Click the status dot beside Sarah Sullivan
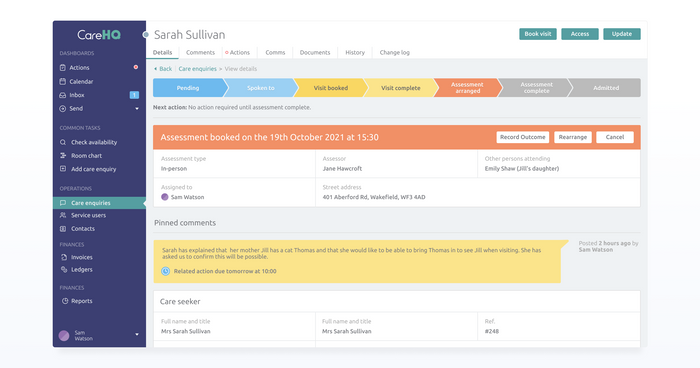Screen dimensions: 700x368 point(146,34)
